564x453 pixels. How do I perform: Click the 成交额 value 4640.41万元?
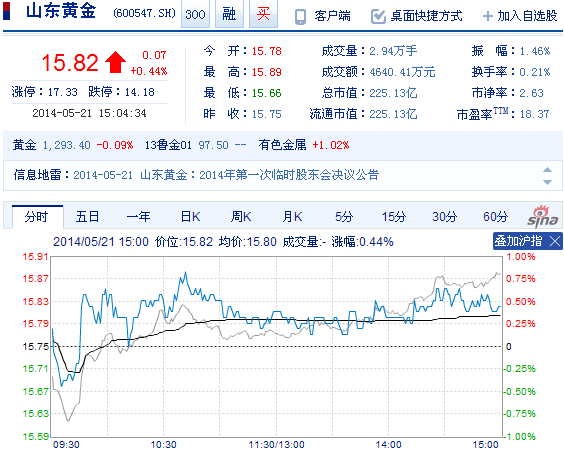click(402, 72)
